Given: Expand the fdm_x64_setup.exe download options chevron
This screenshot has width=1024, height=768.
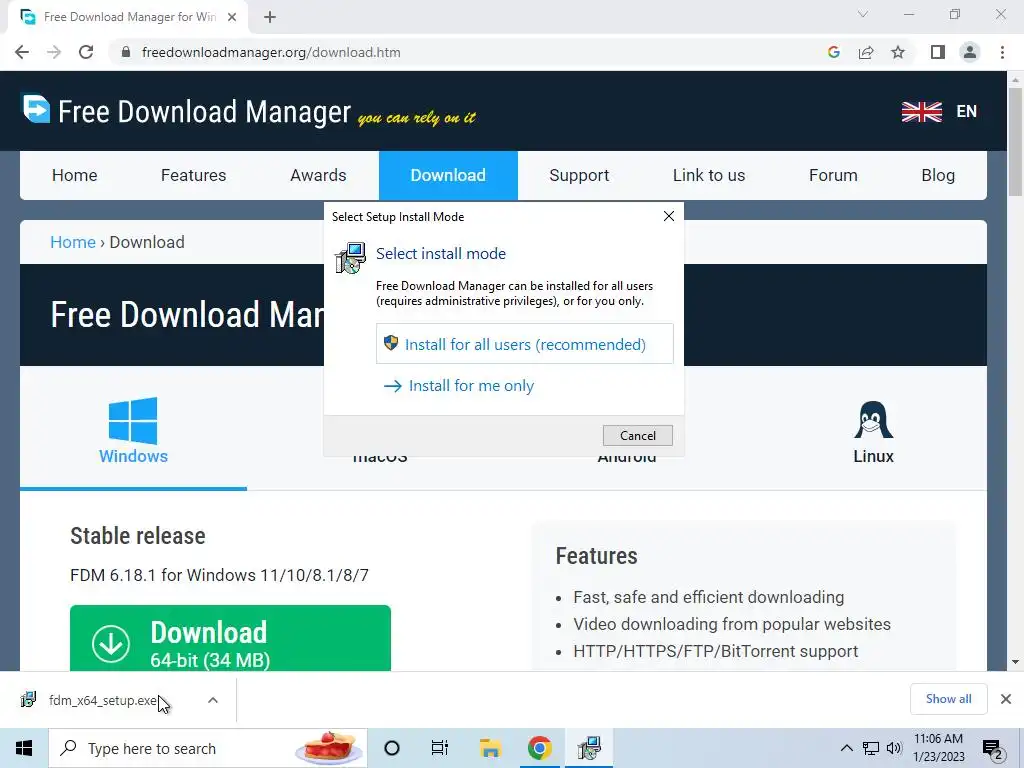Looking at the screenshot, I should 213,700.
